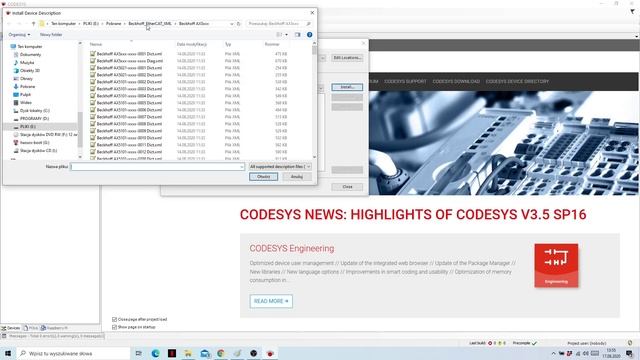The height and width of the screenshot is (360, 640).
Task: Click Nazwa column header
Action: pyautogui.click(x=96, y=44)
